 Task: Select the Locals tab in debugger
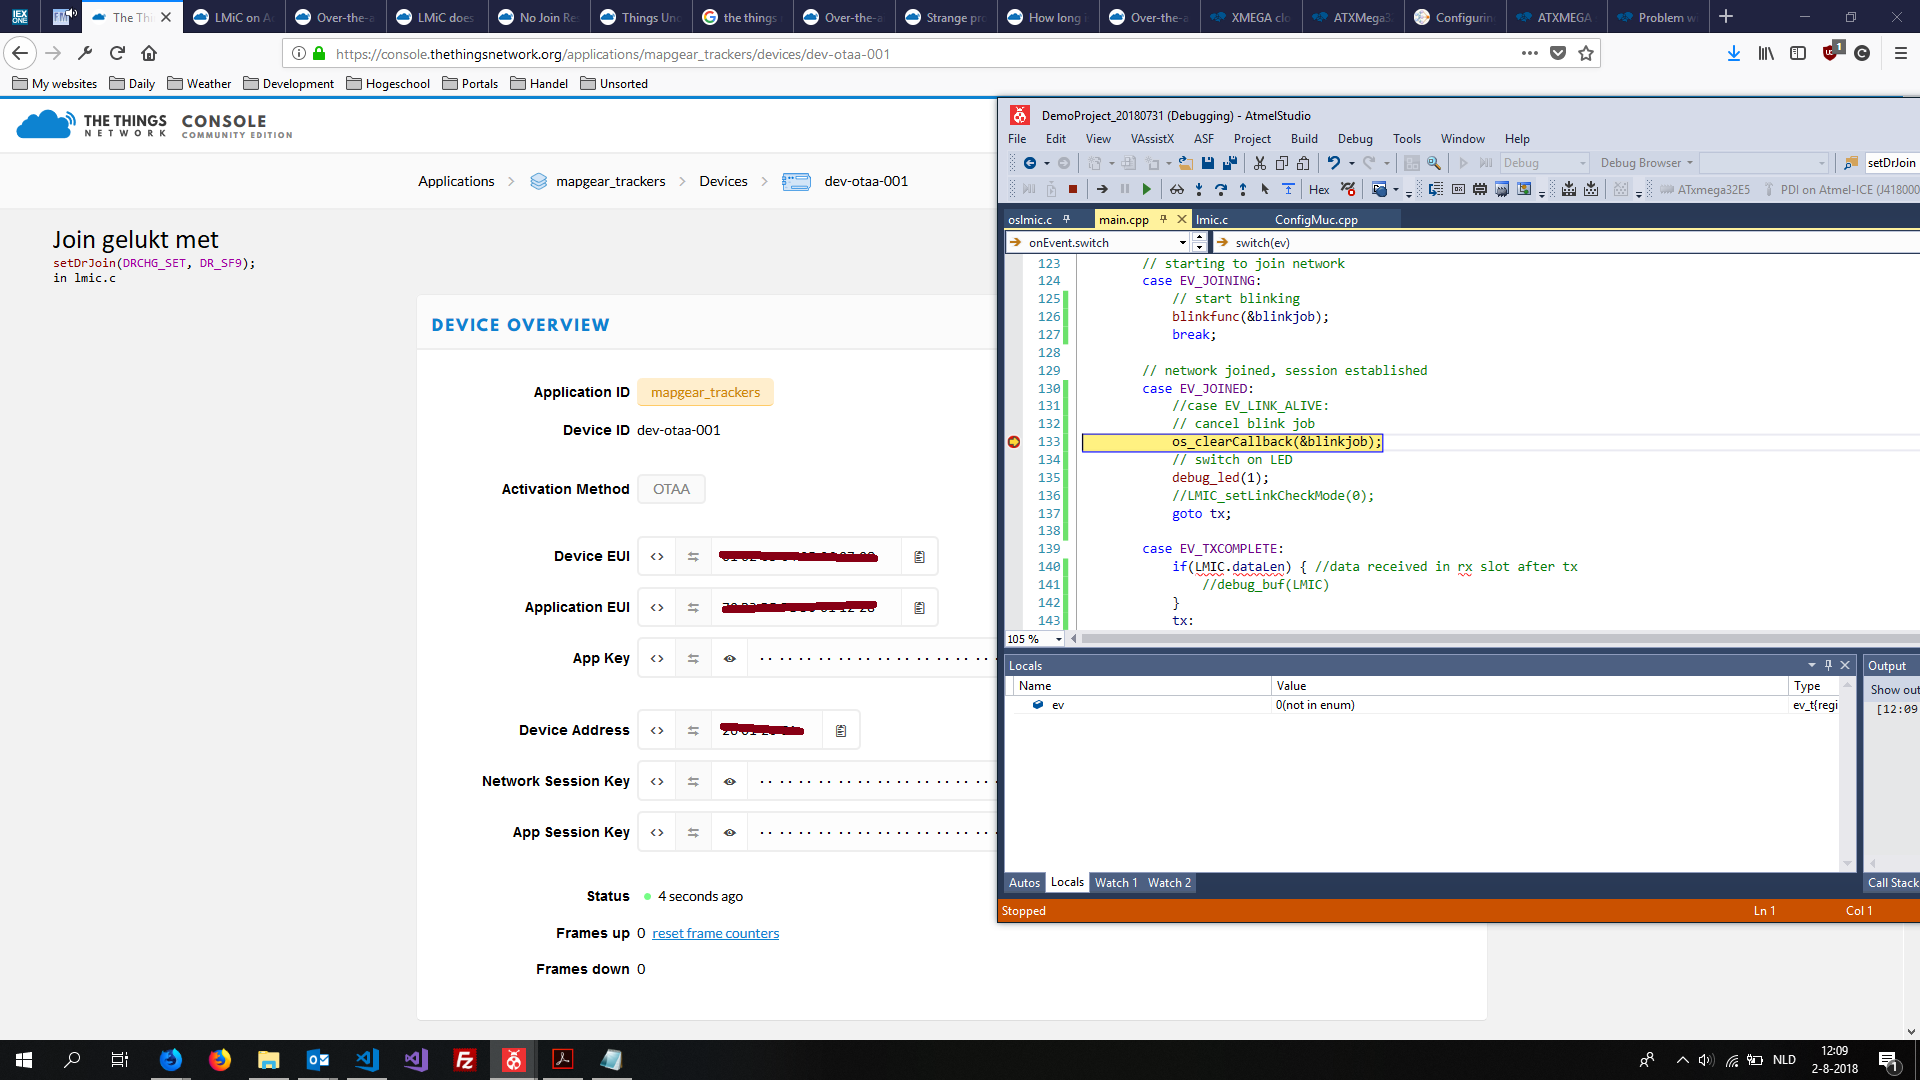tap(1067, 882)
